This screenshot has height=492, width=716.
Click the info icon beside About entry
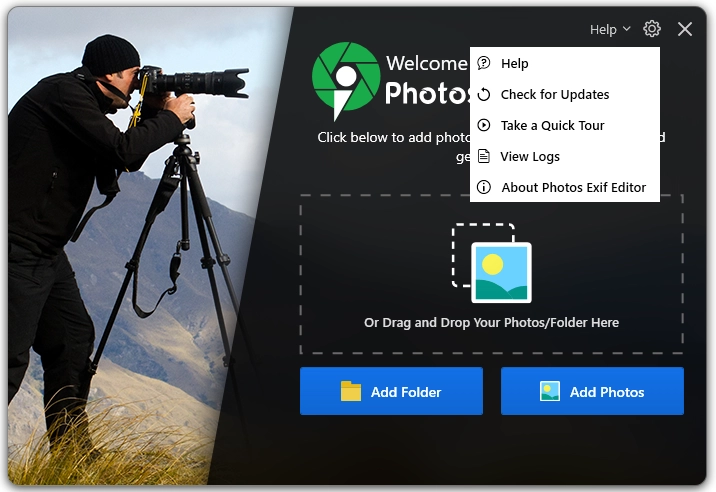pos(484,188)
